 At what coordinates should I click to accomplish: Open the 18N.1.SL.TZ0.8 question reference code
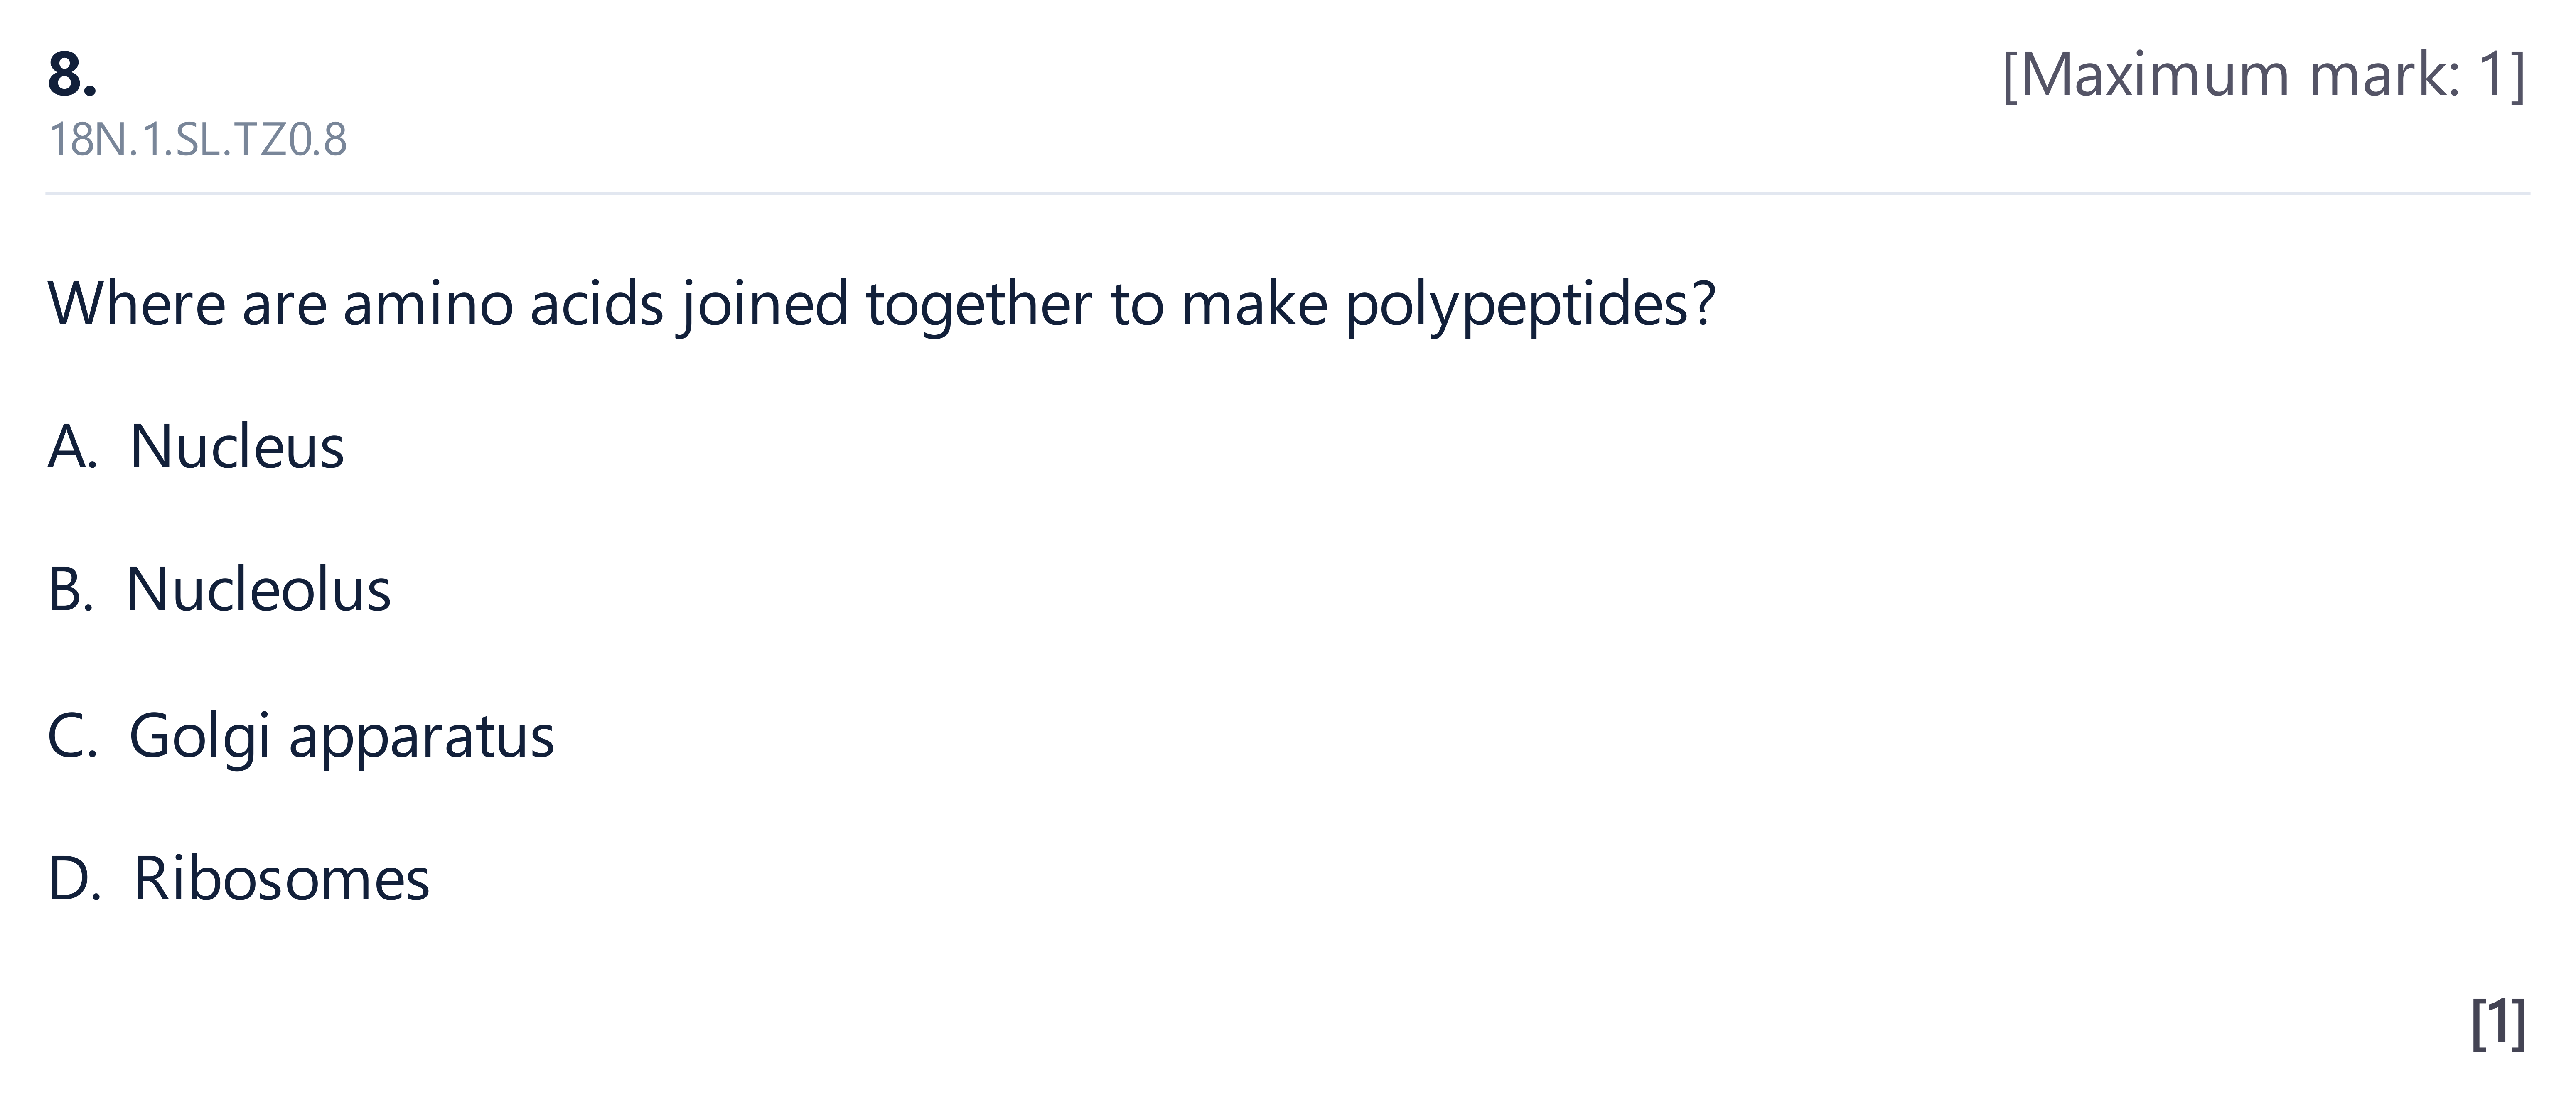click(x=197, y=139)
